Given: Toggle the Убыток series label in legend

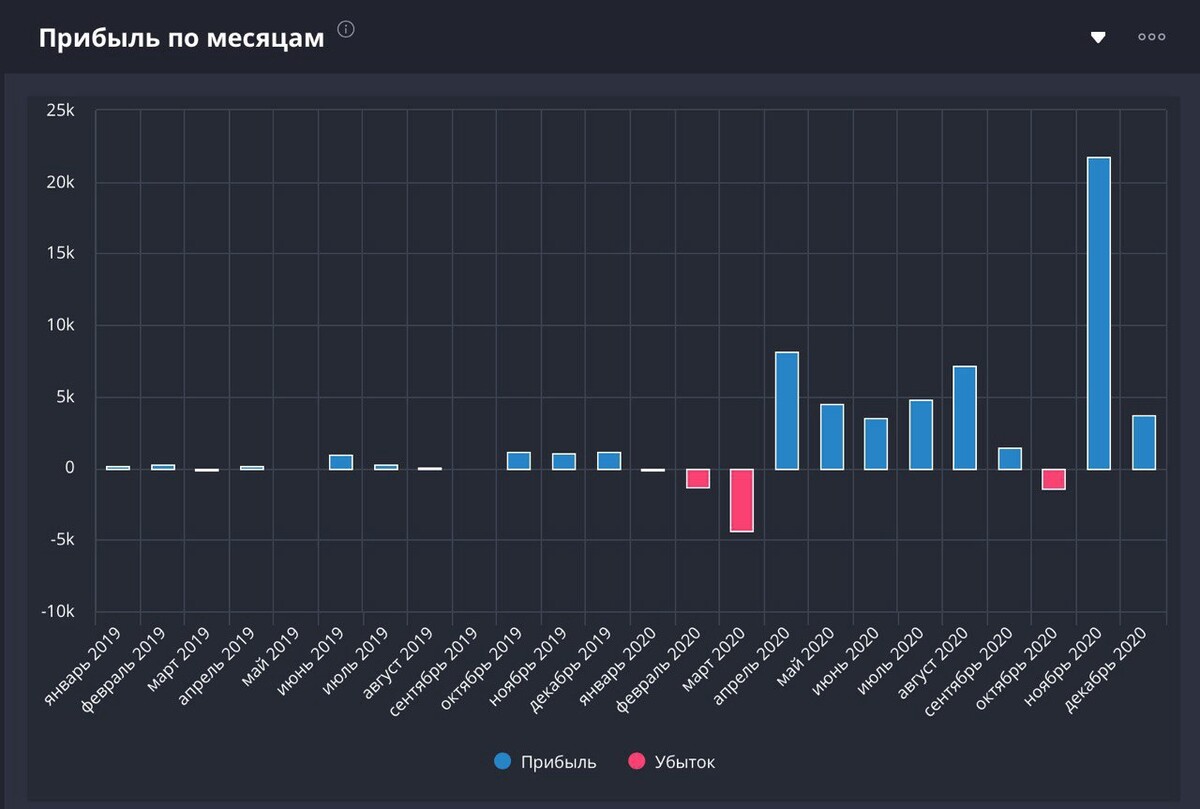Looking at the screenshot, I should pos(685,762).
